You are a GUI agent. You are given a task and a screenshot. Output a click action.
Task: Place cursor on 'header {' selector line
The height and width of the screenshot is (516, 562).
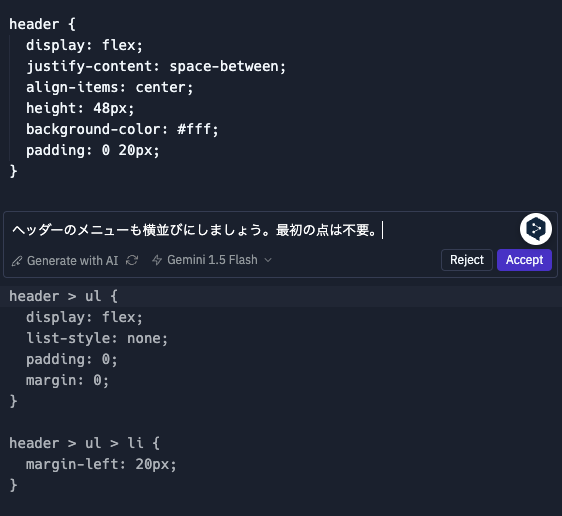(42, 24)
